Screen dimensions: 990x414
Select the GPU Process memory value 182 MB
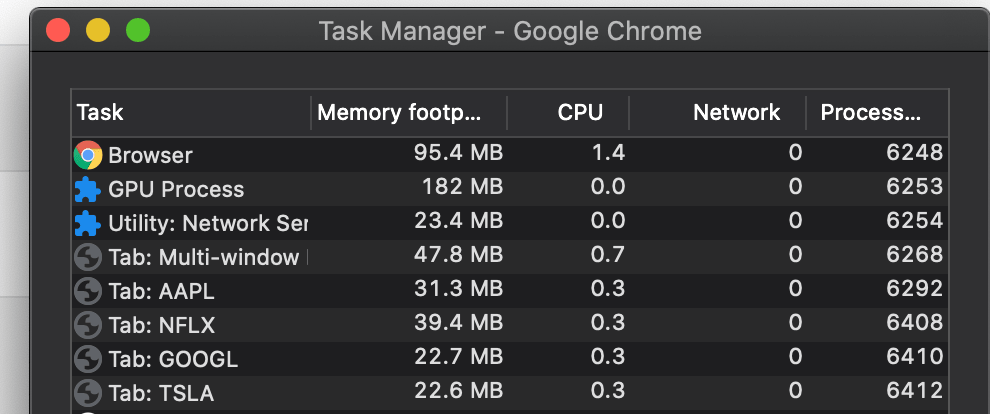tap(458, 189)
